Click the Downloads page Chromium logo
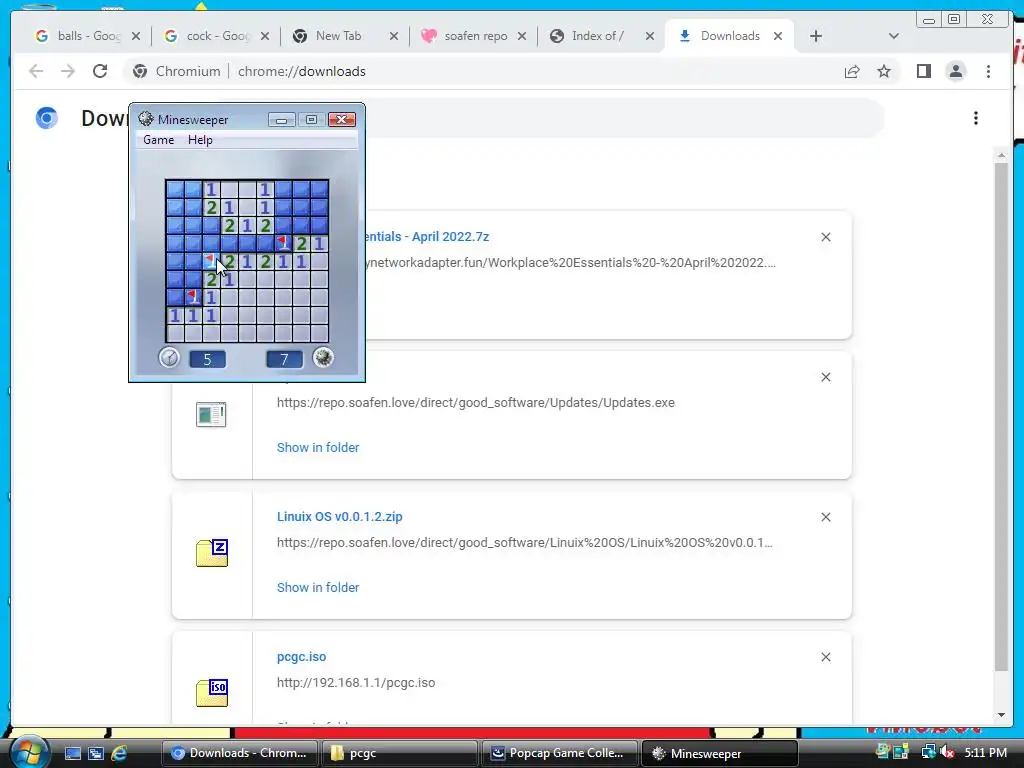 click(x=46, y=118)
